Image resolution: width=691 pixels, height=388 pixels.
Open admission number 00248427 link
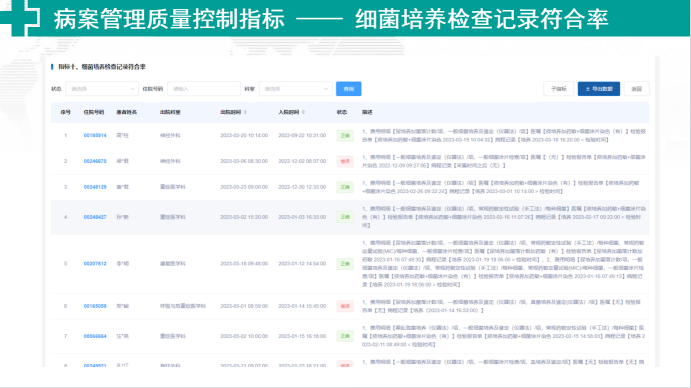pos(95,217)
